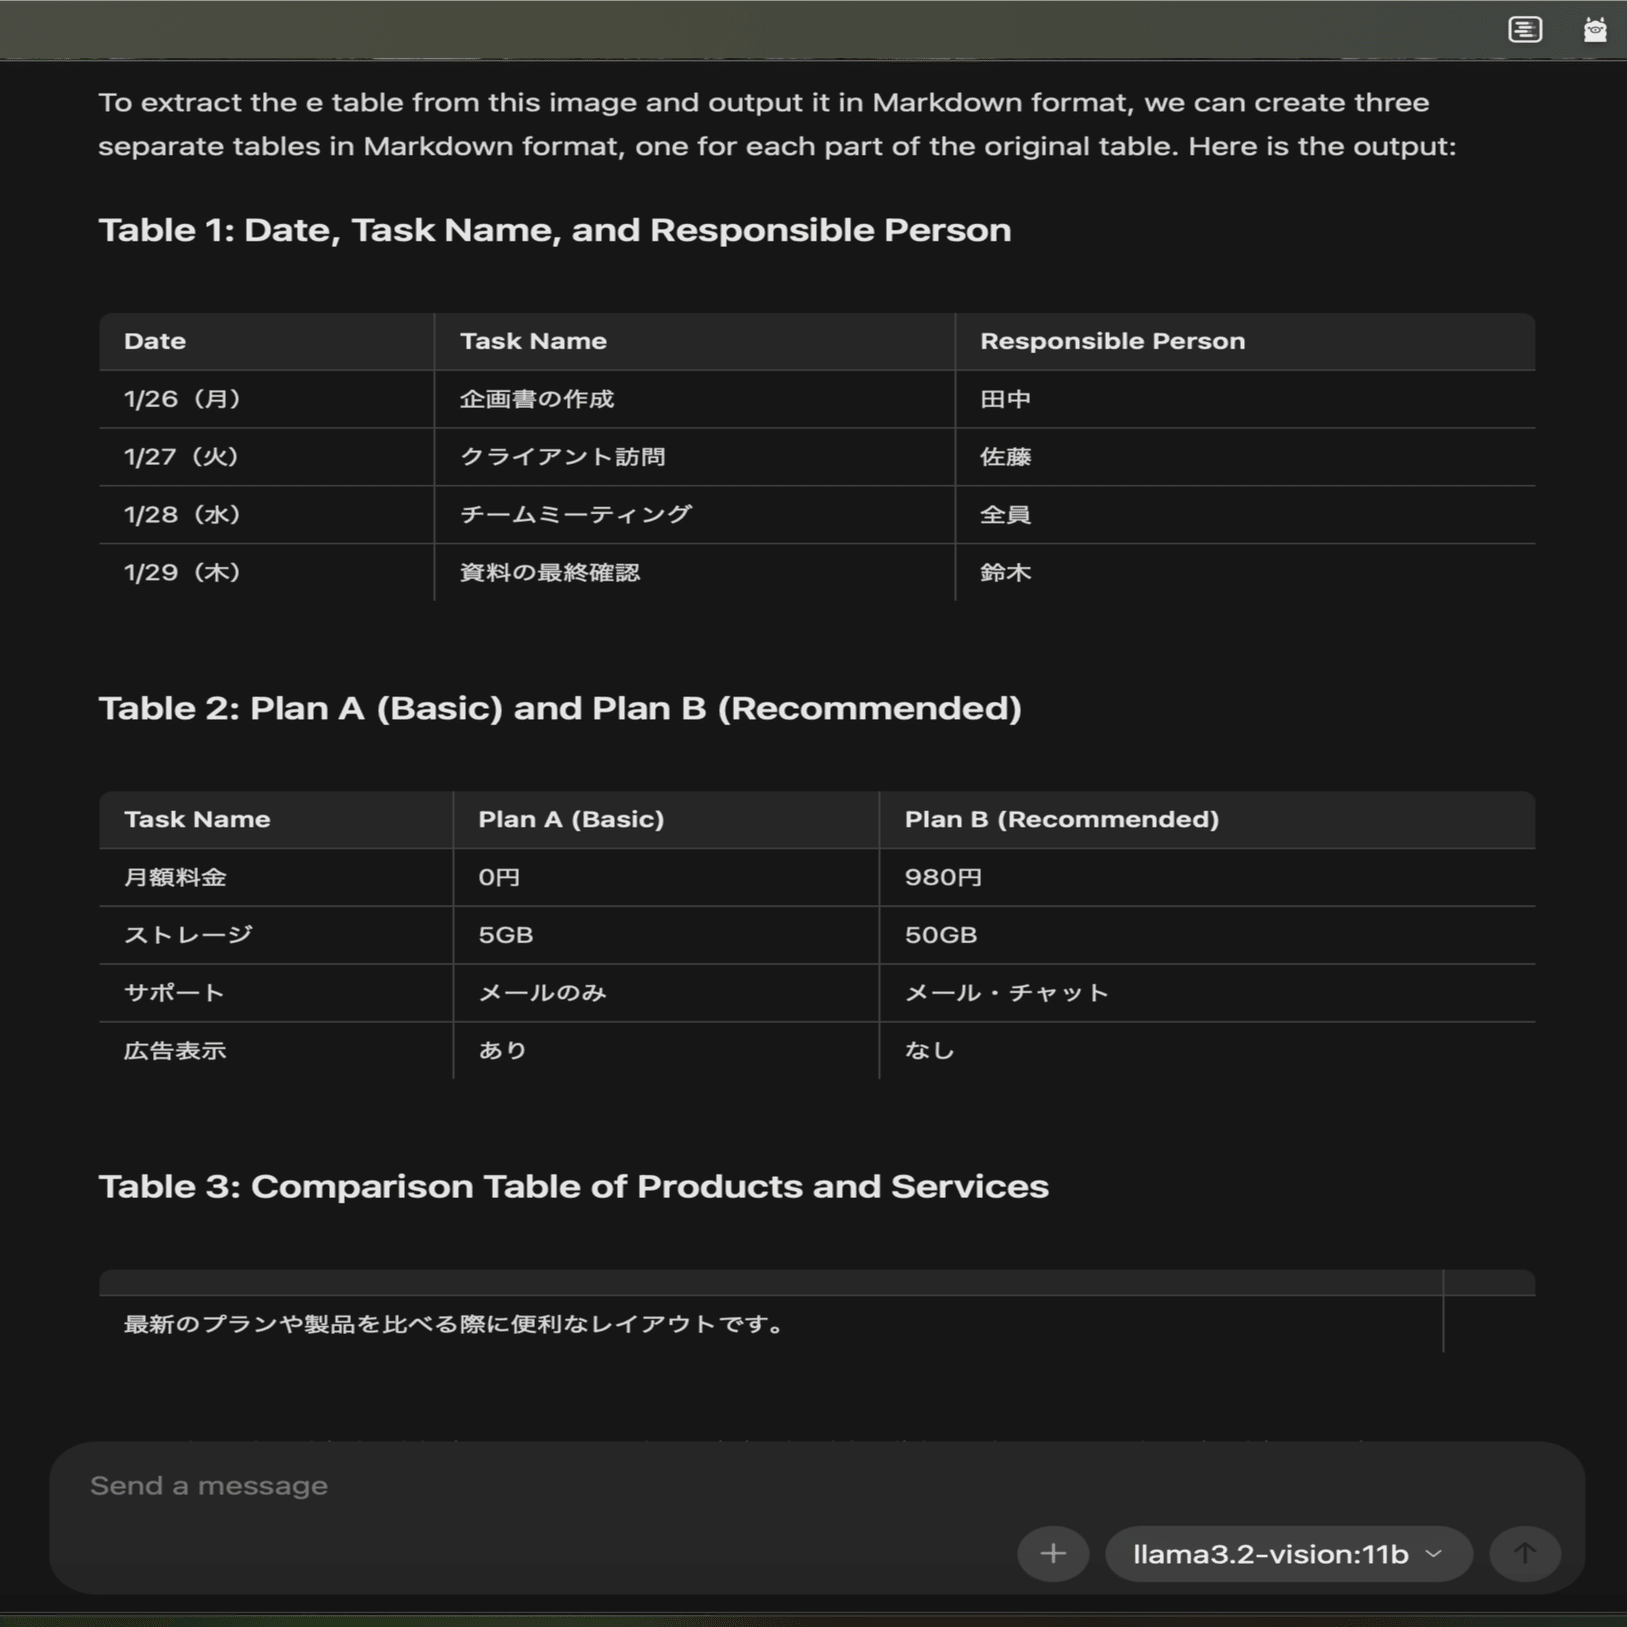Select the 鈴木 cell in Table 1

pos(1003,572)
